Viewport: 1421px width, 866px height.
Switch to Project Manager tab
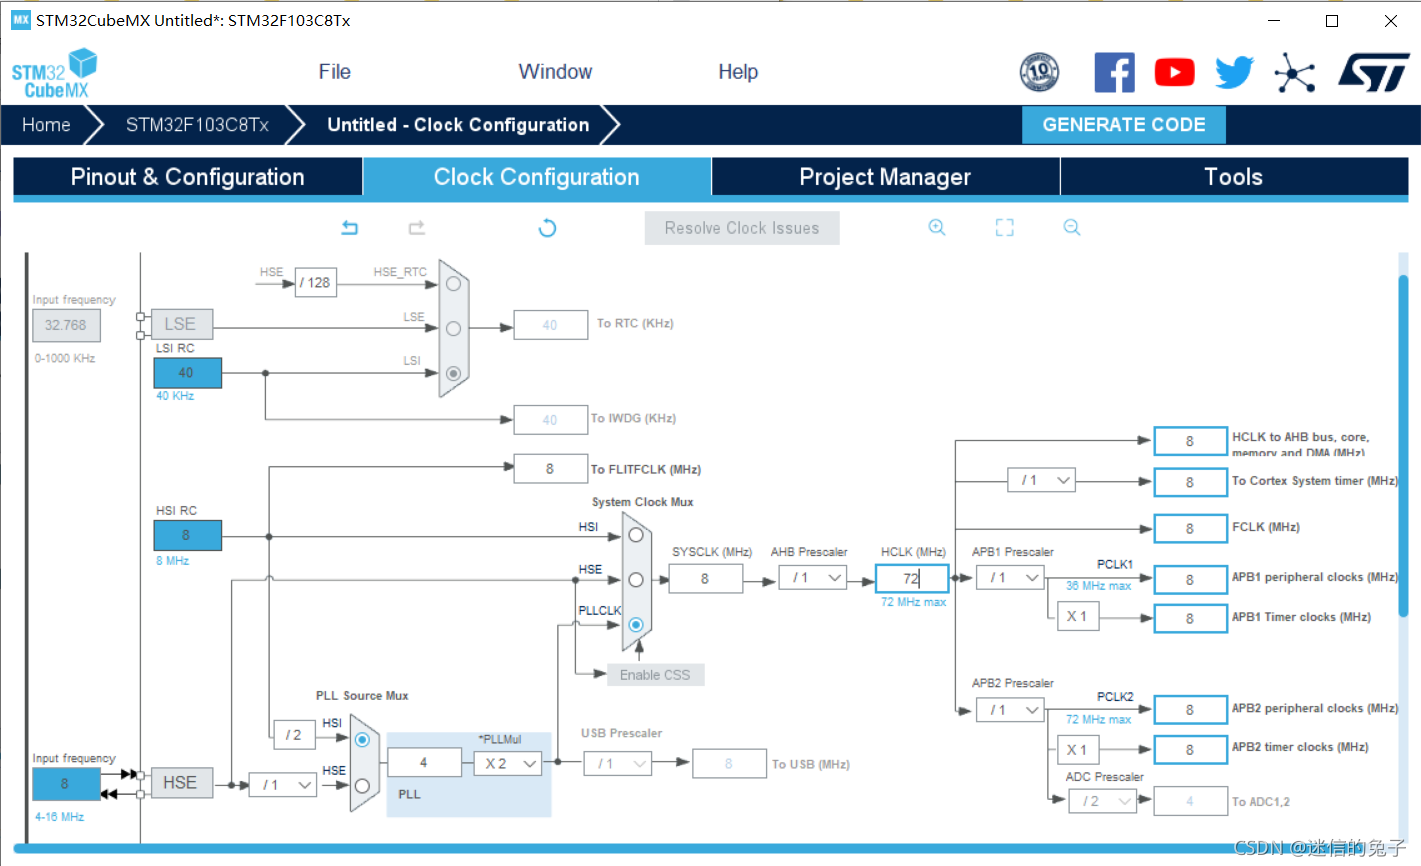click(x=885, y=177)
